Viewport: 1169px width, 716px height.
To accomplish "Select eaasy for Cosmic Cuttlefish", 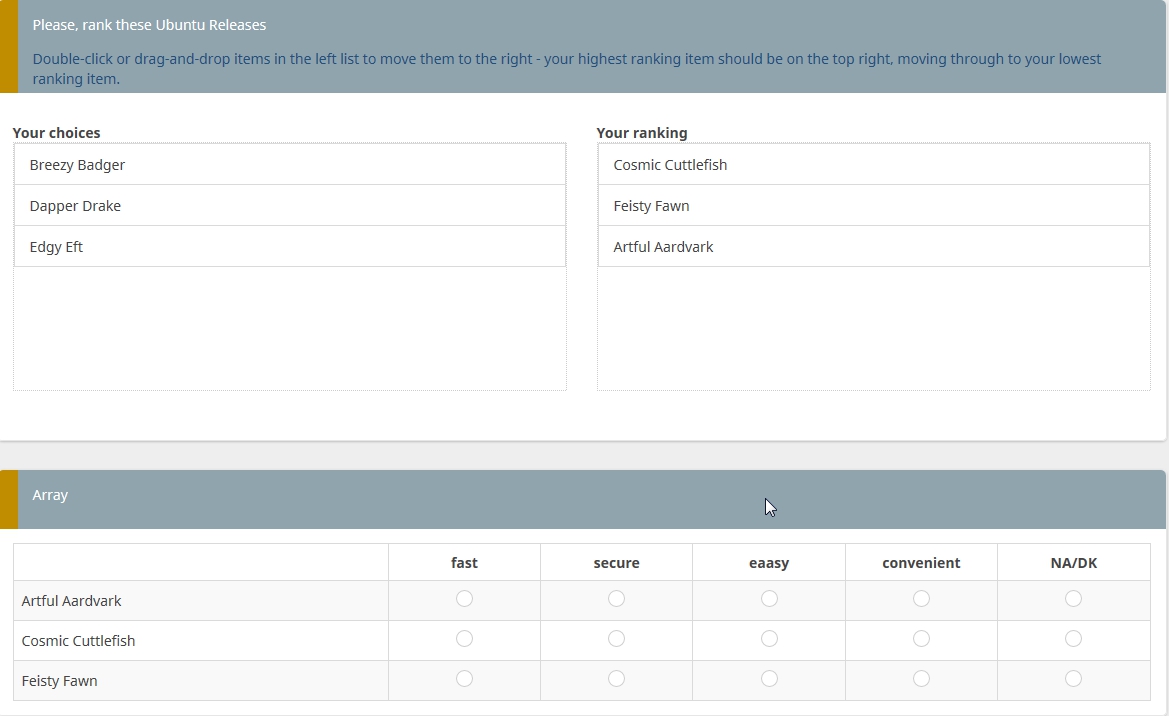I will click(x=769, y=639).
